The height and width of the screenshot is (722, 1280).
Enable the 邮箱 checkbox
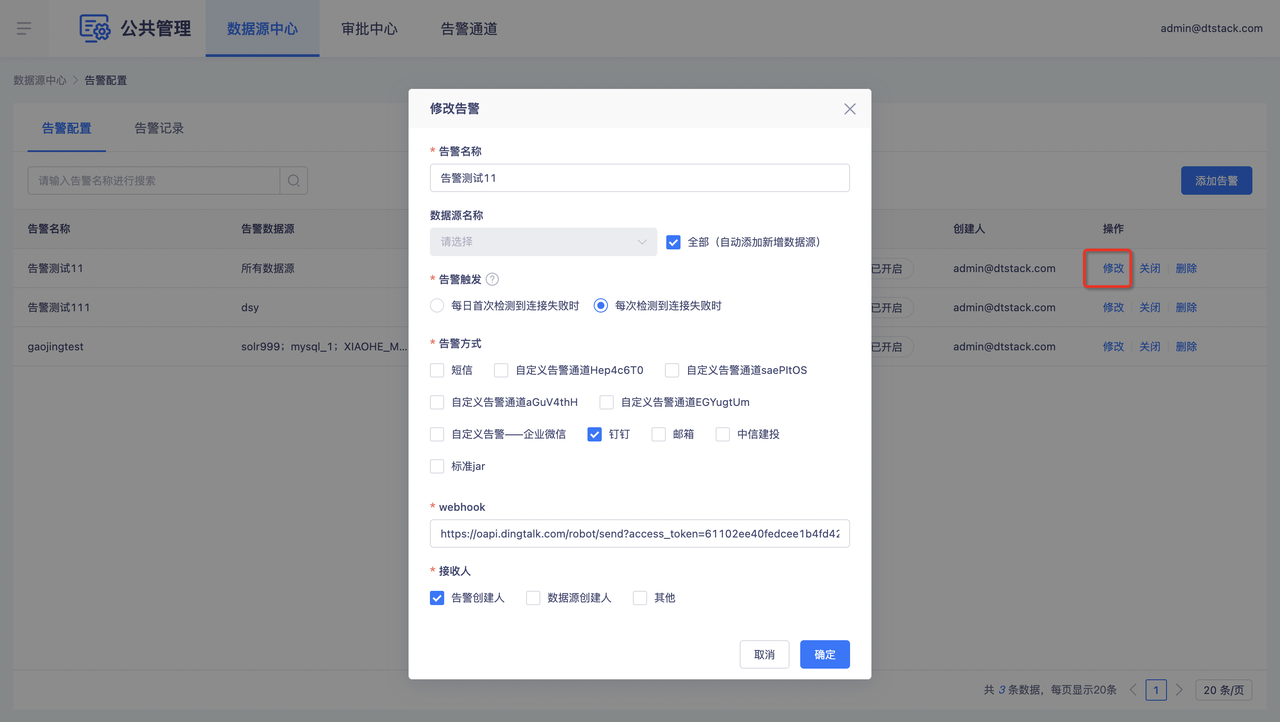pyautogui.click(x=659, y=434)
